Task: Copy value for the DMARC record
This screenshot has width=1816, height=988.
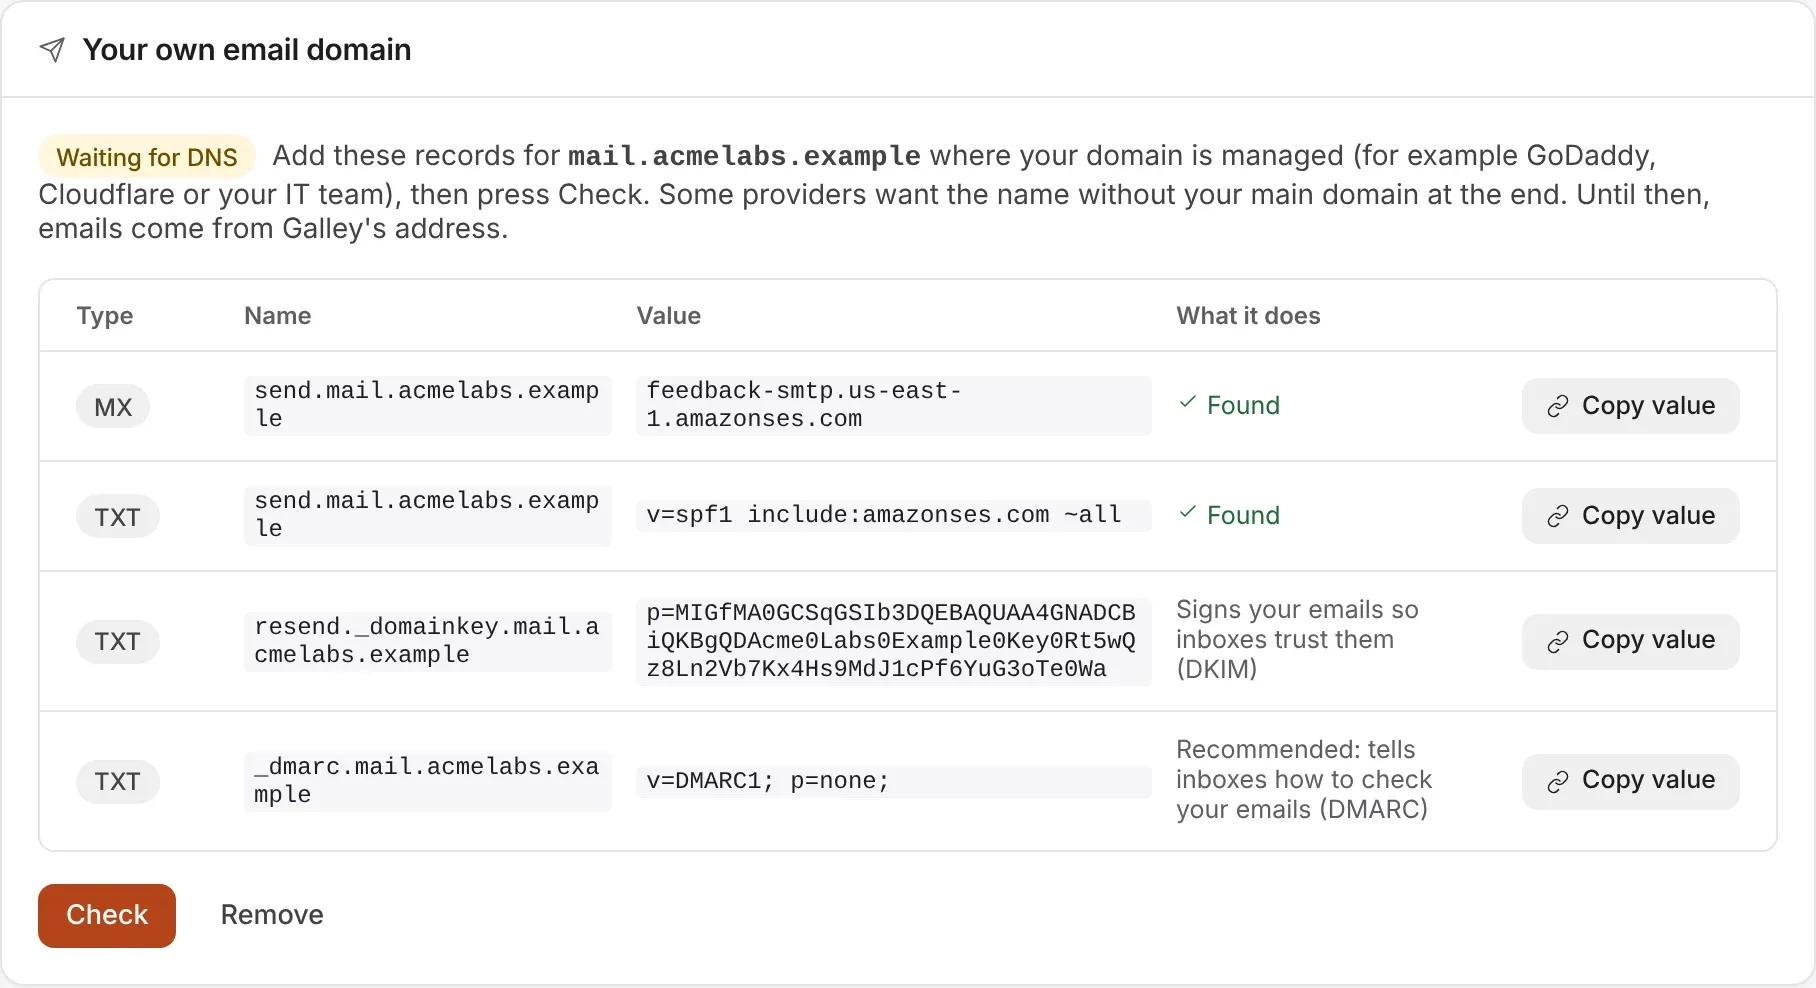Action: click(1630, 781)
